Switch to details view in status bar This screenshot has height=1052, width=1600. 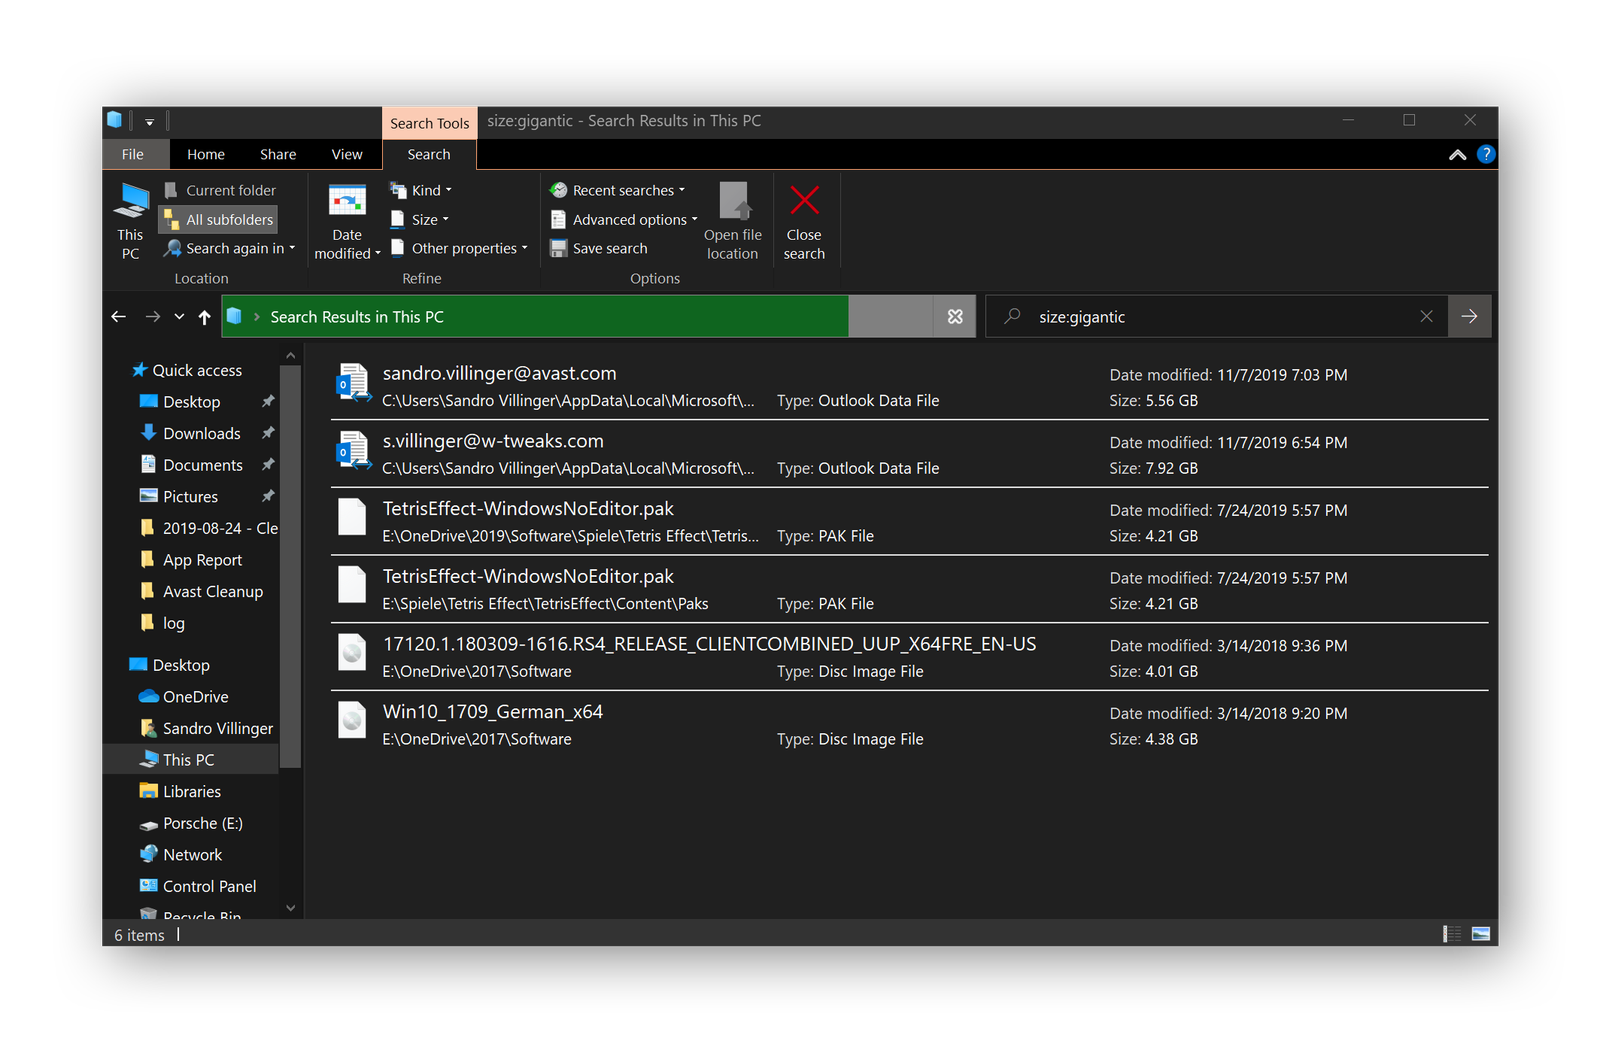pos(1452,934)
